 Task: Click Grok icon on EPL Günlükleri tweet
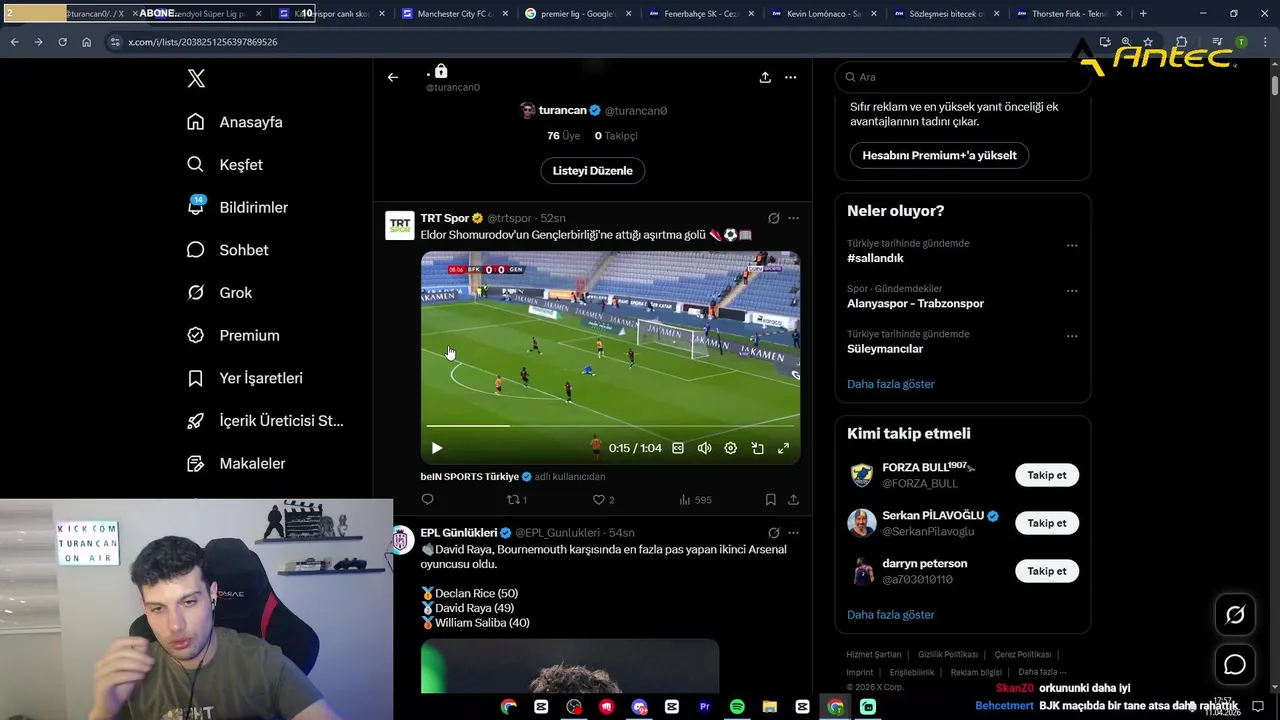point(773,533)
